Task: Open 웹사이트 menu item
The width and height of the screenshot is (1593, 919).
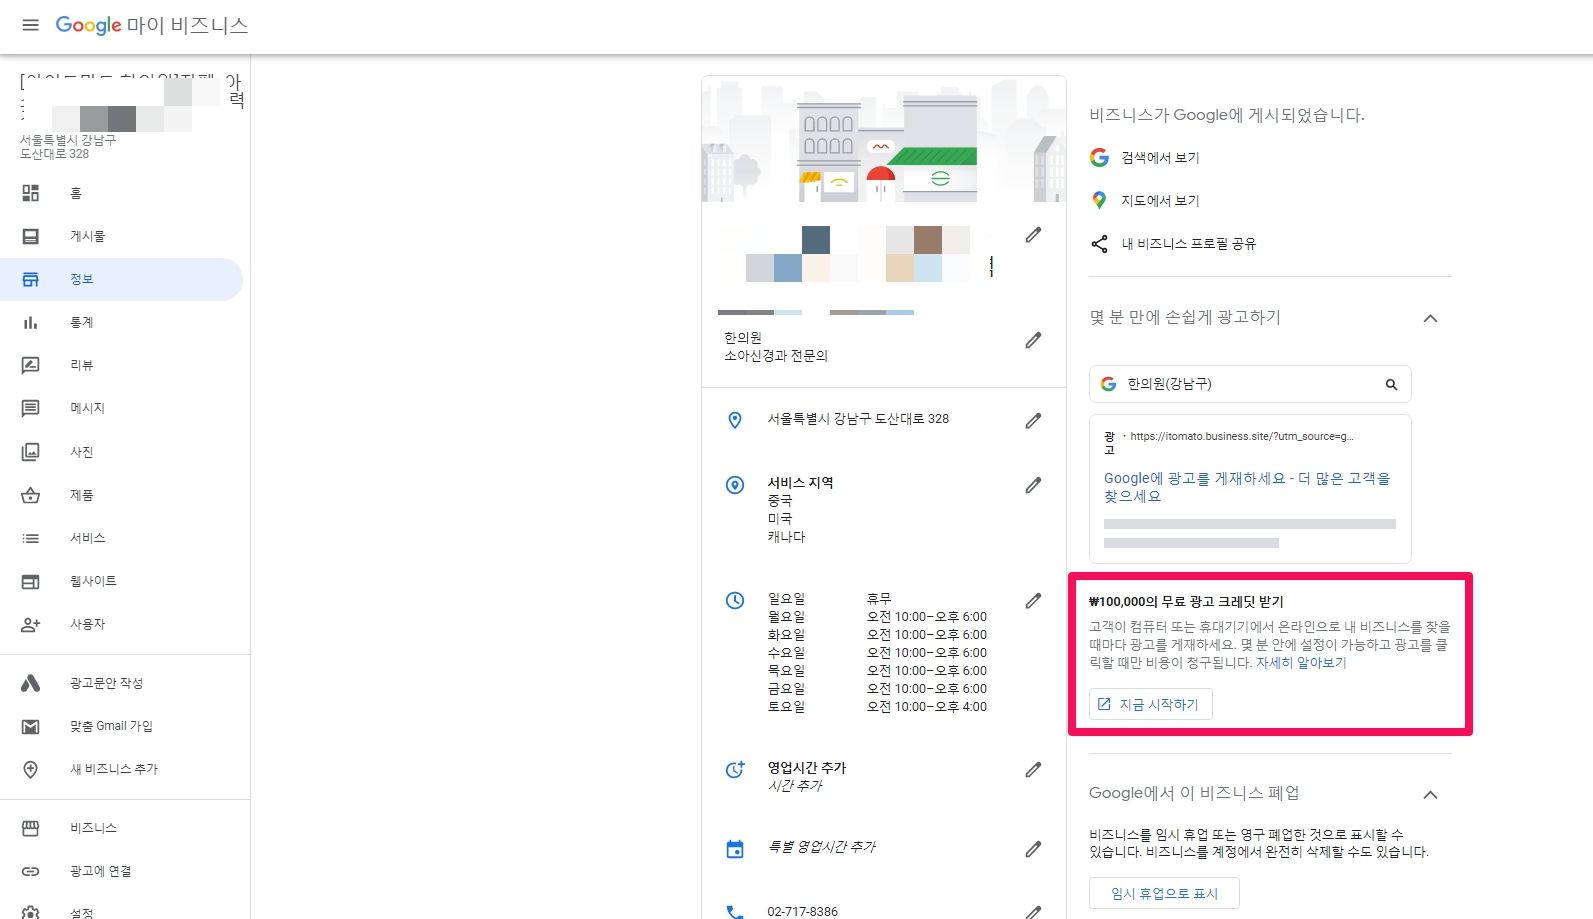Action: (93, 581)
